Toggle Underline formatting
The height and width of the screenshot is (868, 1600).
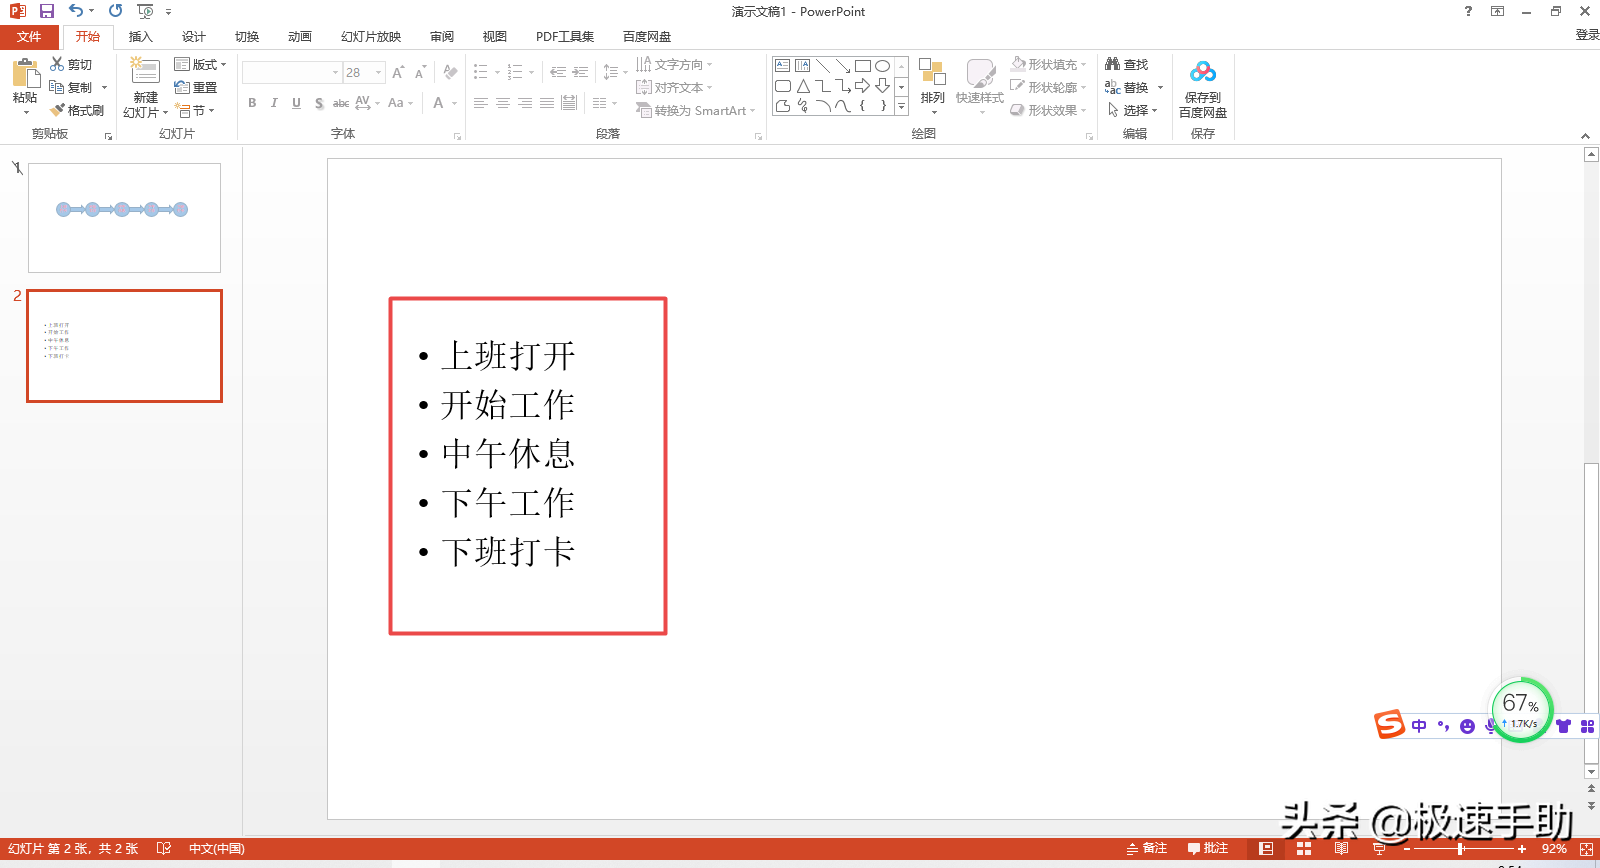click(296, 103)
